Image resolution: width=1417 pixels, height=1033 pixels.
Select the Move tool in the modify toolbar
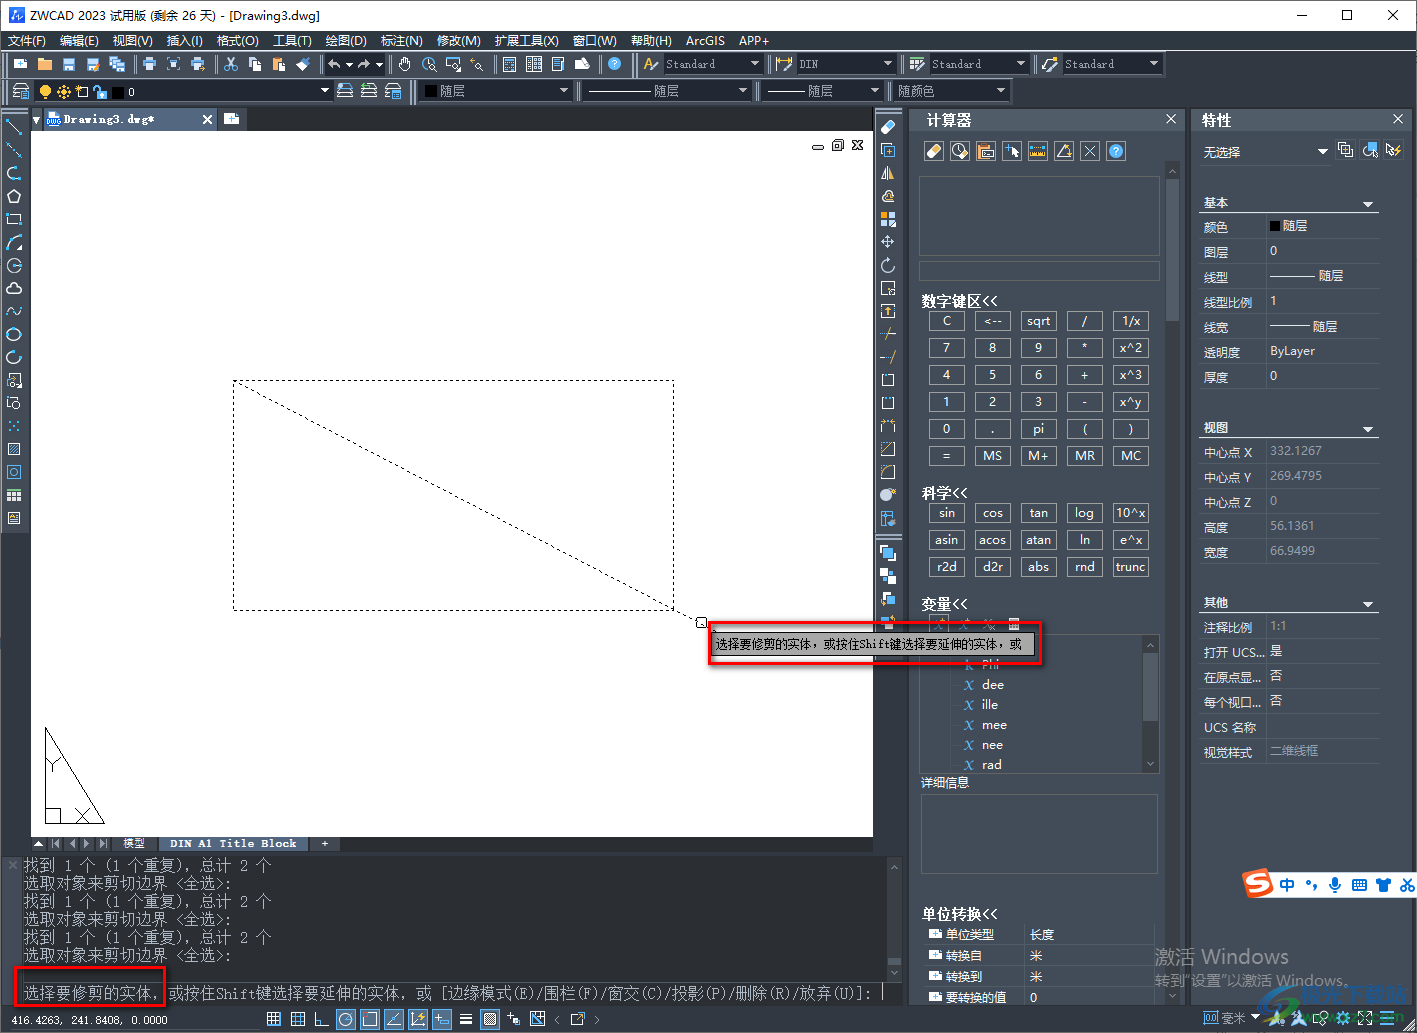coord(887,242)
